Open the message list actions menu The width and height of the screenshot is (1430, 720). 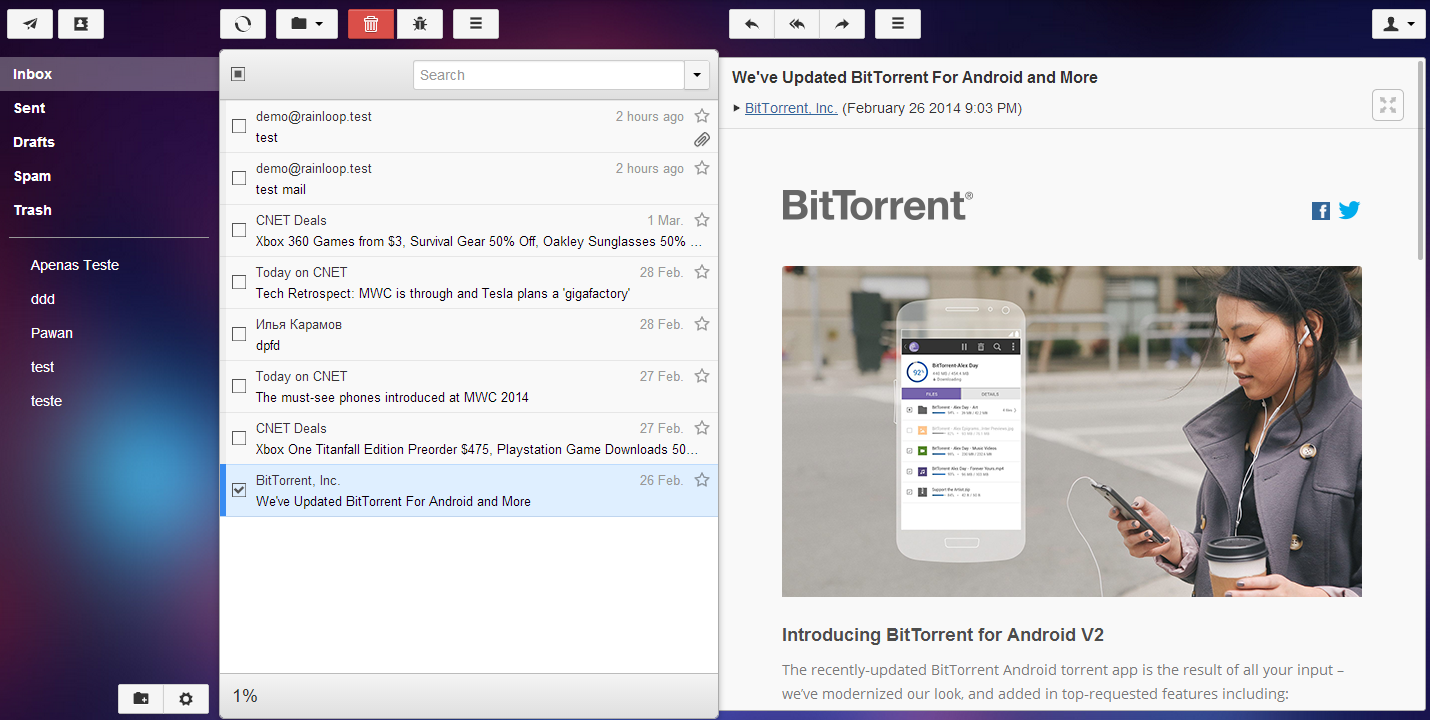[475, 23]
